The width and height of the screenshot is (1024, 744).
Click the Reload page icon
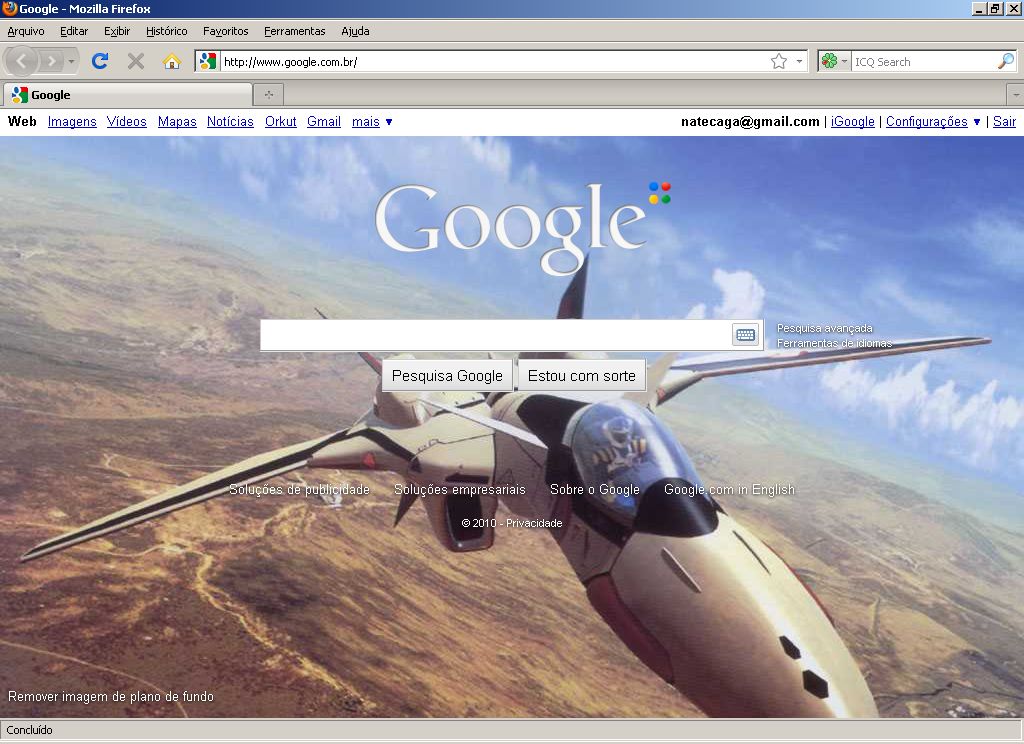click(x=100, y=61)
